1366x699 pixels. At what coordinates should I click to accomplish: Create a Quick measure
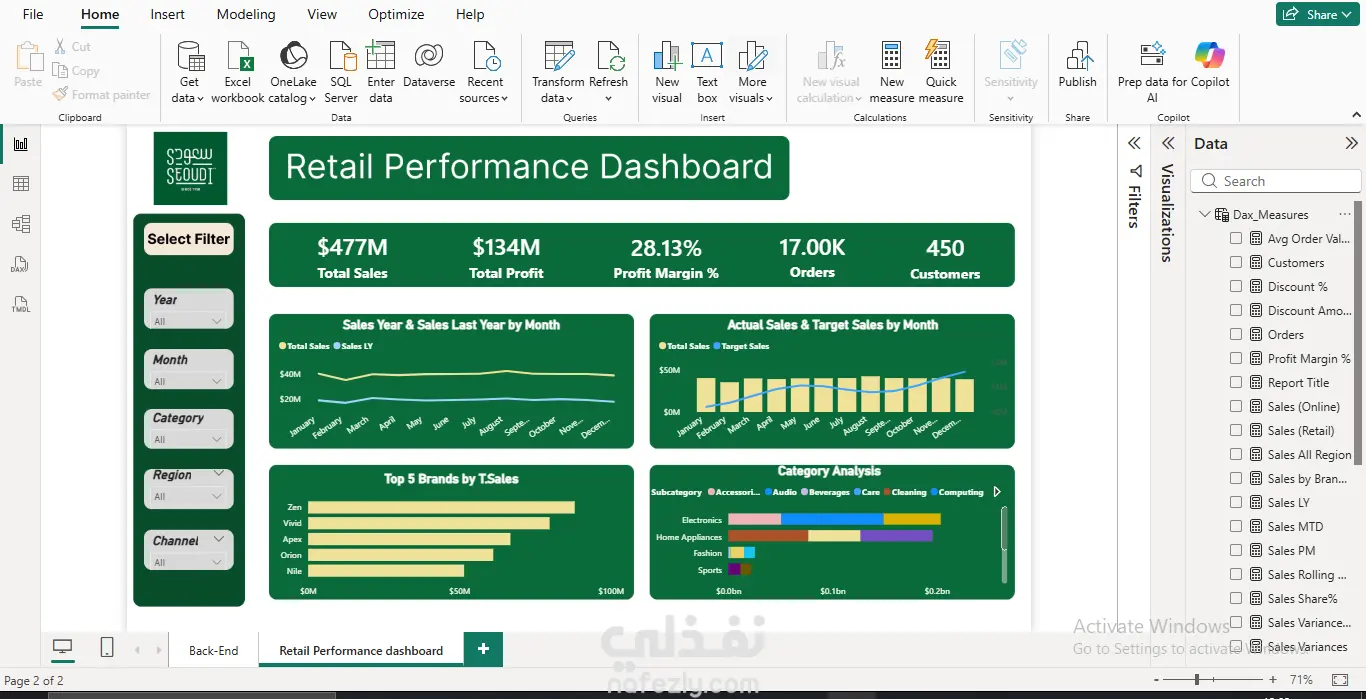[941, 72]
